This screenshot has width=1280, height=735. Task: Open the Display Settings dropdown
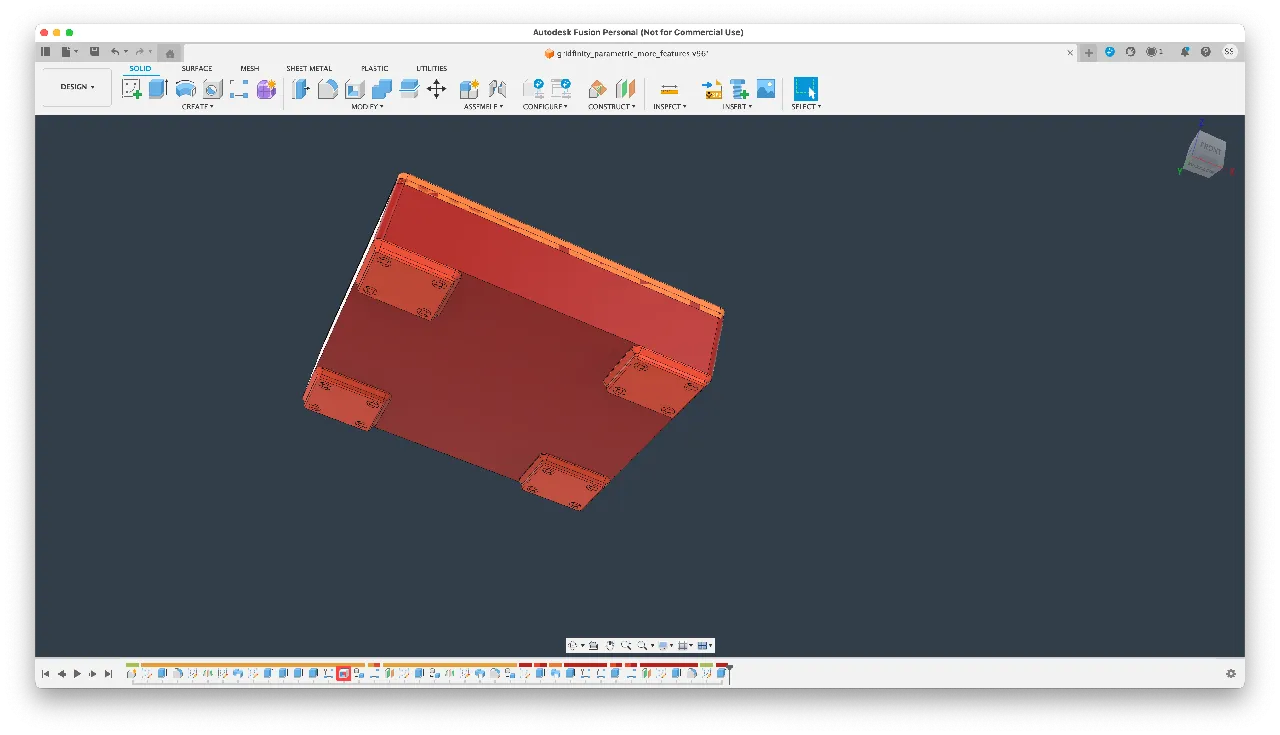pyautogui.click(x=664, y=645)
